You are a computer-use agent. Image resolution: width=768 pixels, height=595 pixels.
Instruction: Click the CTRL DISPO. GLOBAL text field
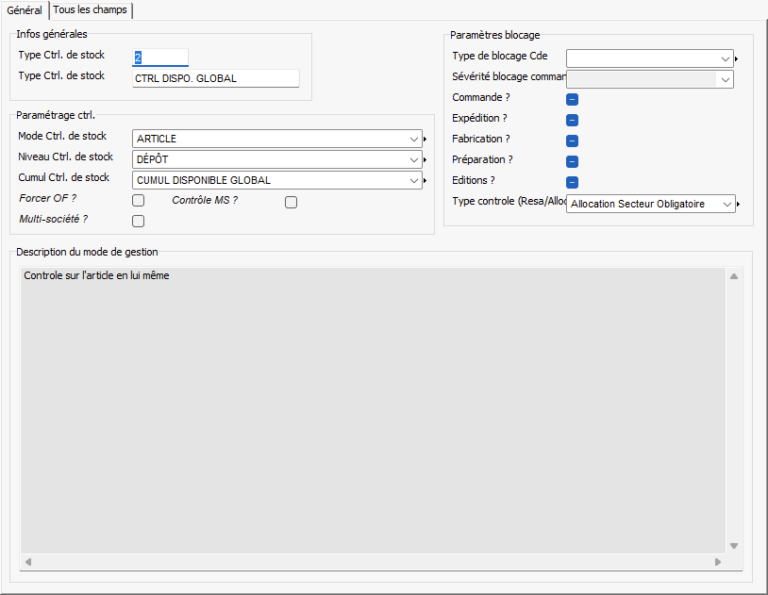[215, 78]
